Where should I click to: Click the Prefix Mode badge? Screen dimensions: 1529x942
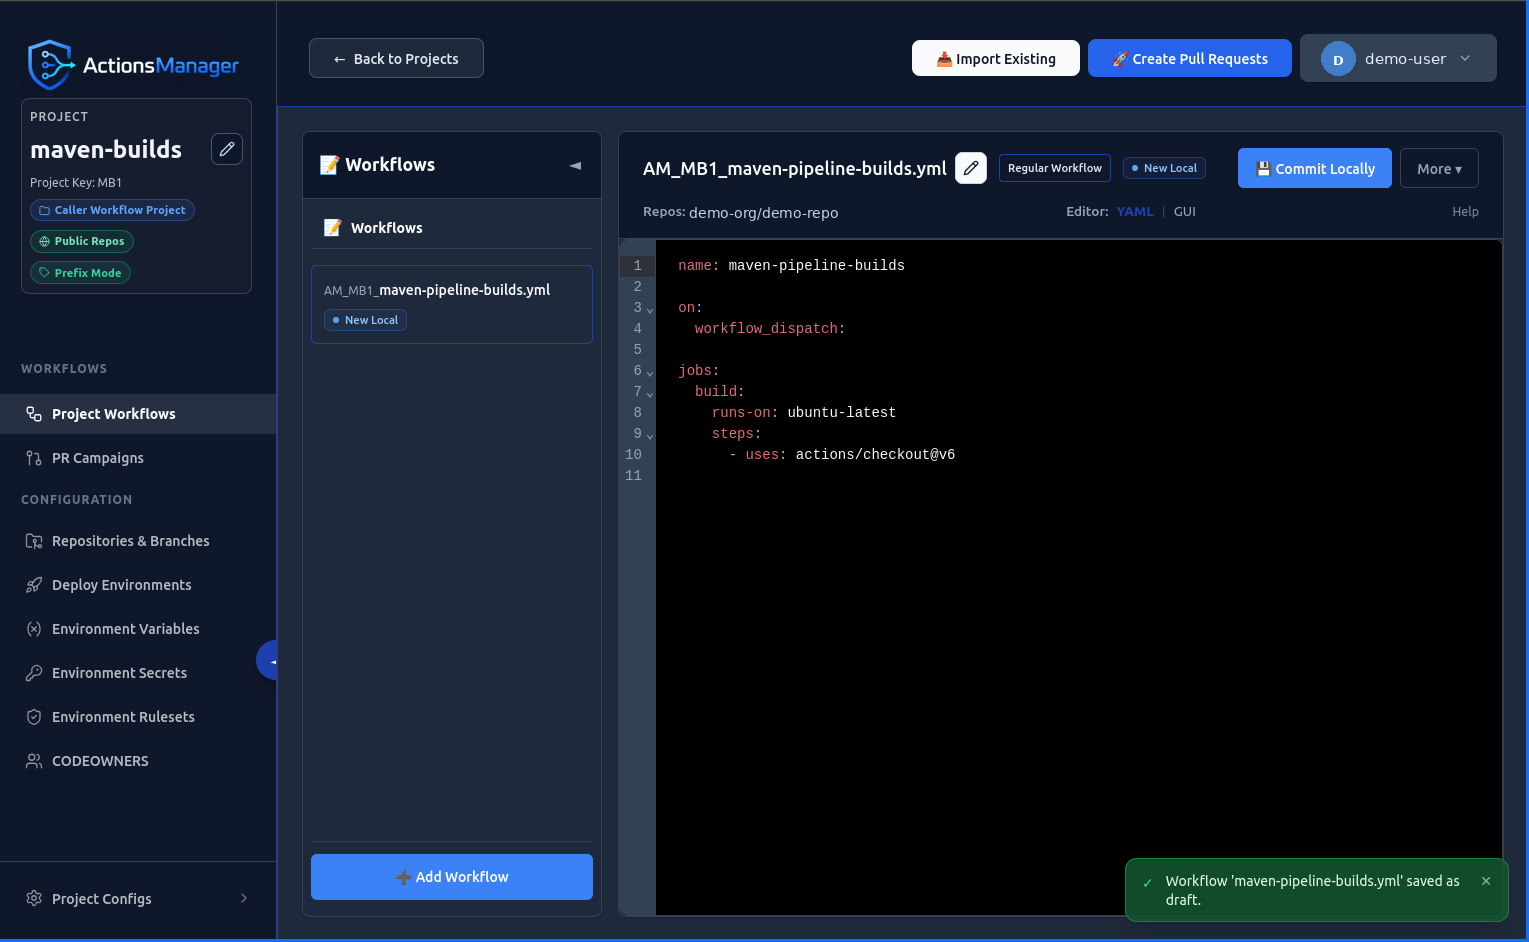tap(80, 273)
